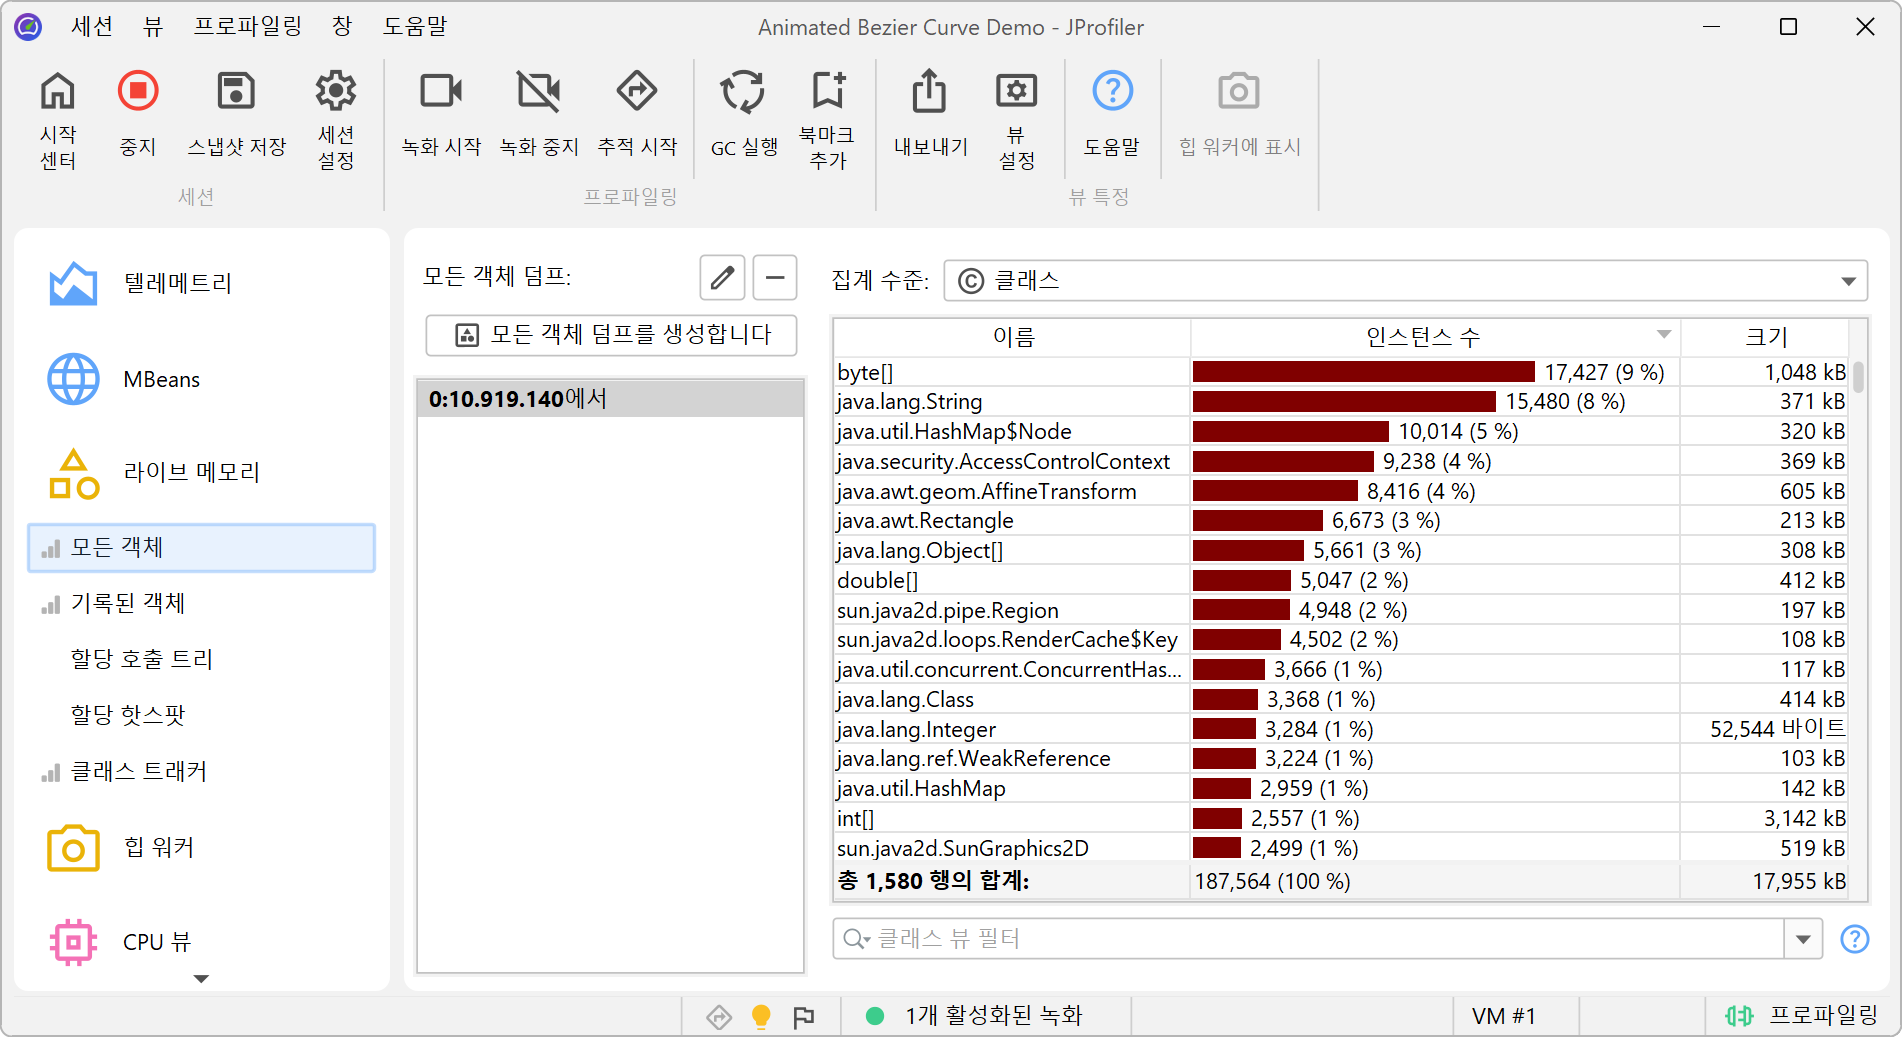Start recording with 녹화 시작
This screenshot has width=1902, height=1037.
tap(441, 92)
